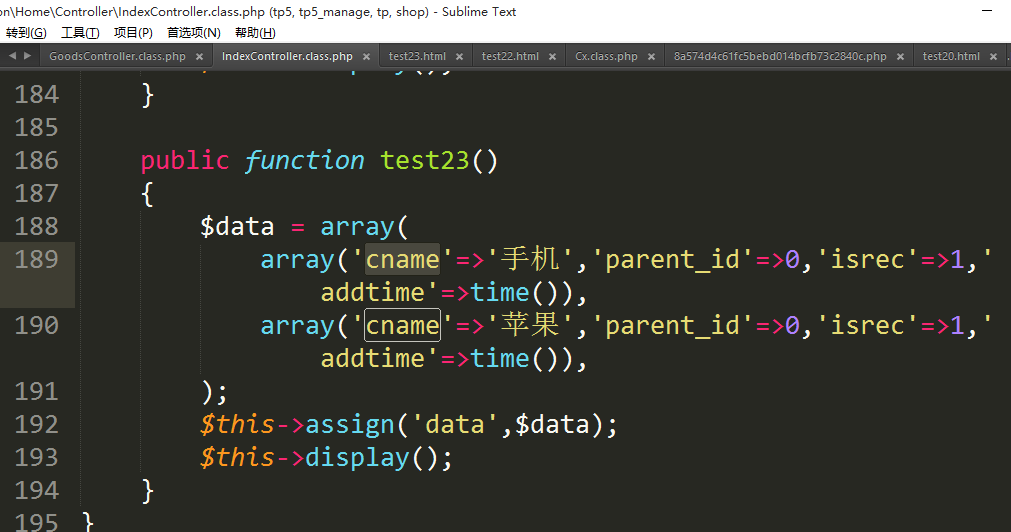
Task: Close the 8a574d4c61fc5bebd014bcfb73c2840c.php tab
Action: click(x=901, y=57)
